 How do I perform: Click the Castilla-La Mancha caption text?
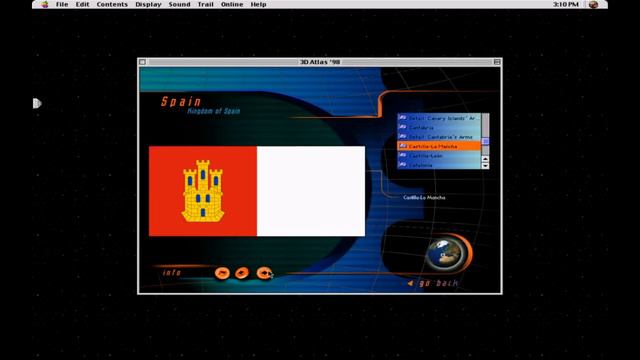coord(424,198)
